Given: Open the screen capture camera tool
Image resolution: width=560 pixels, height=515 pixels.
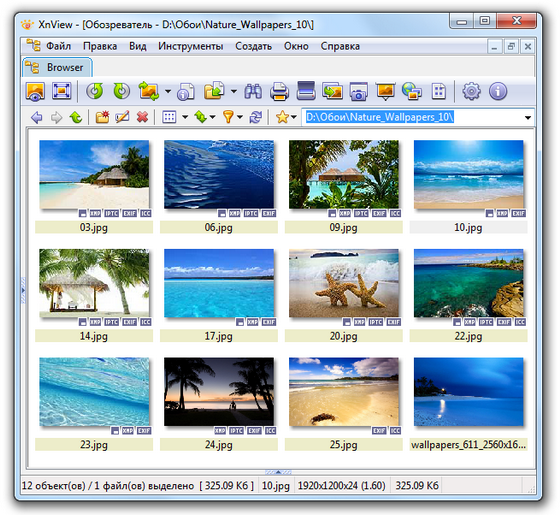Looking at the screenshot, I should point(359,91).
